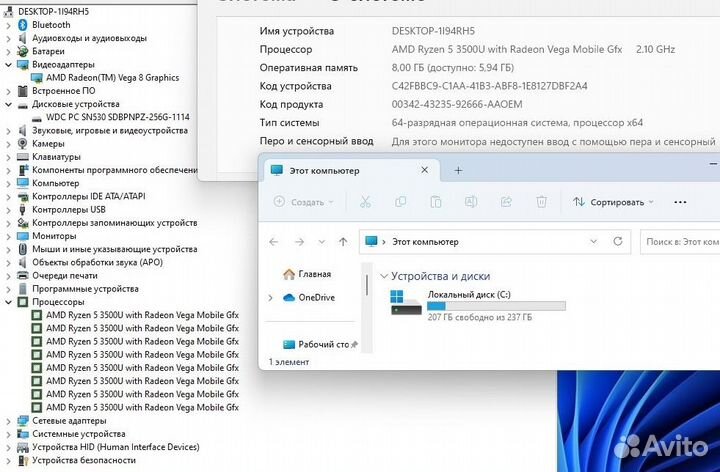The width and height of the screenshot is (720, 472).
Task: Click the Up arrow in Explorer navigation
Action: tap(343, 242)
